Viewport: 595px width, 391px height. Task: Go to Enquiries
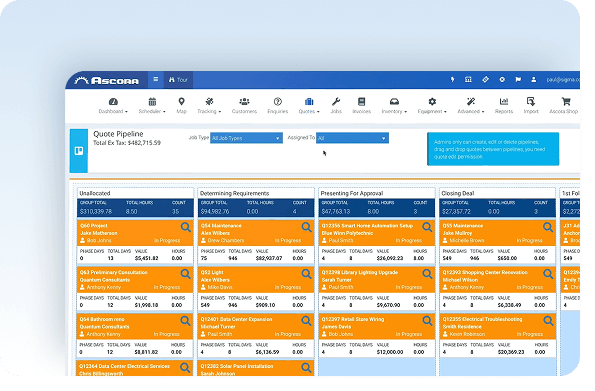pos(278,106)
